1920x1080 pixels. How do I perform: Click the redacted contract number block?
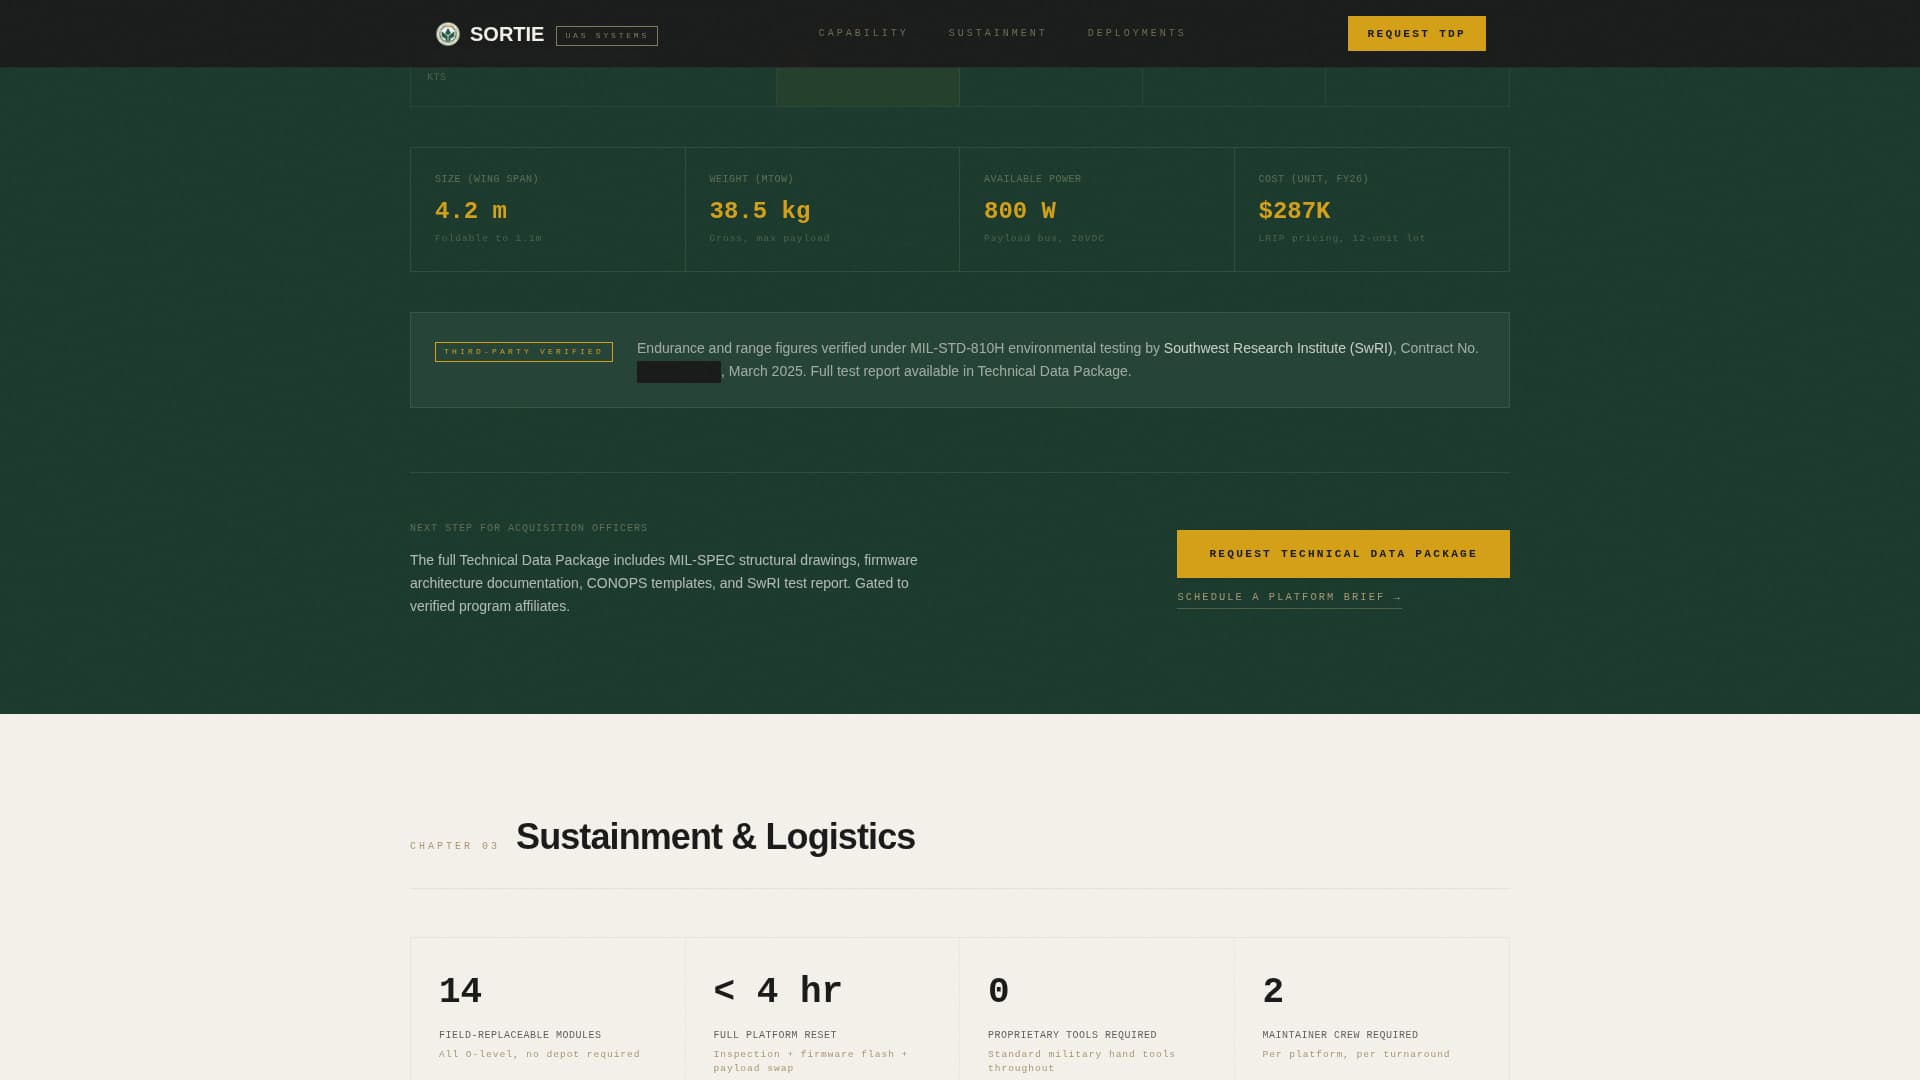[x=679, y=372]
